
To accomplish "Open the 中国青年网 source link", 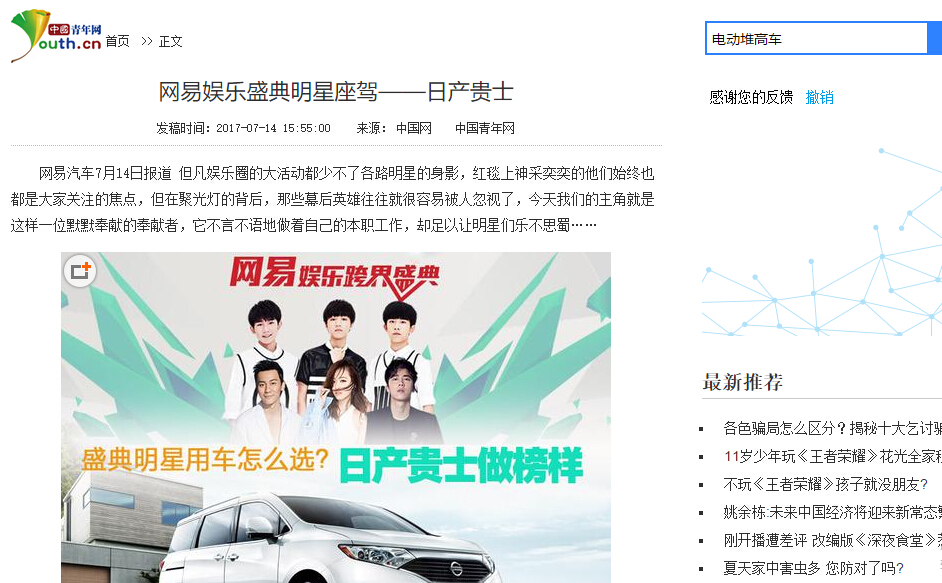I will tap(485, 128).
